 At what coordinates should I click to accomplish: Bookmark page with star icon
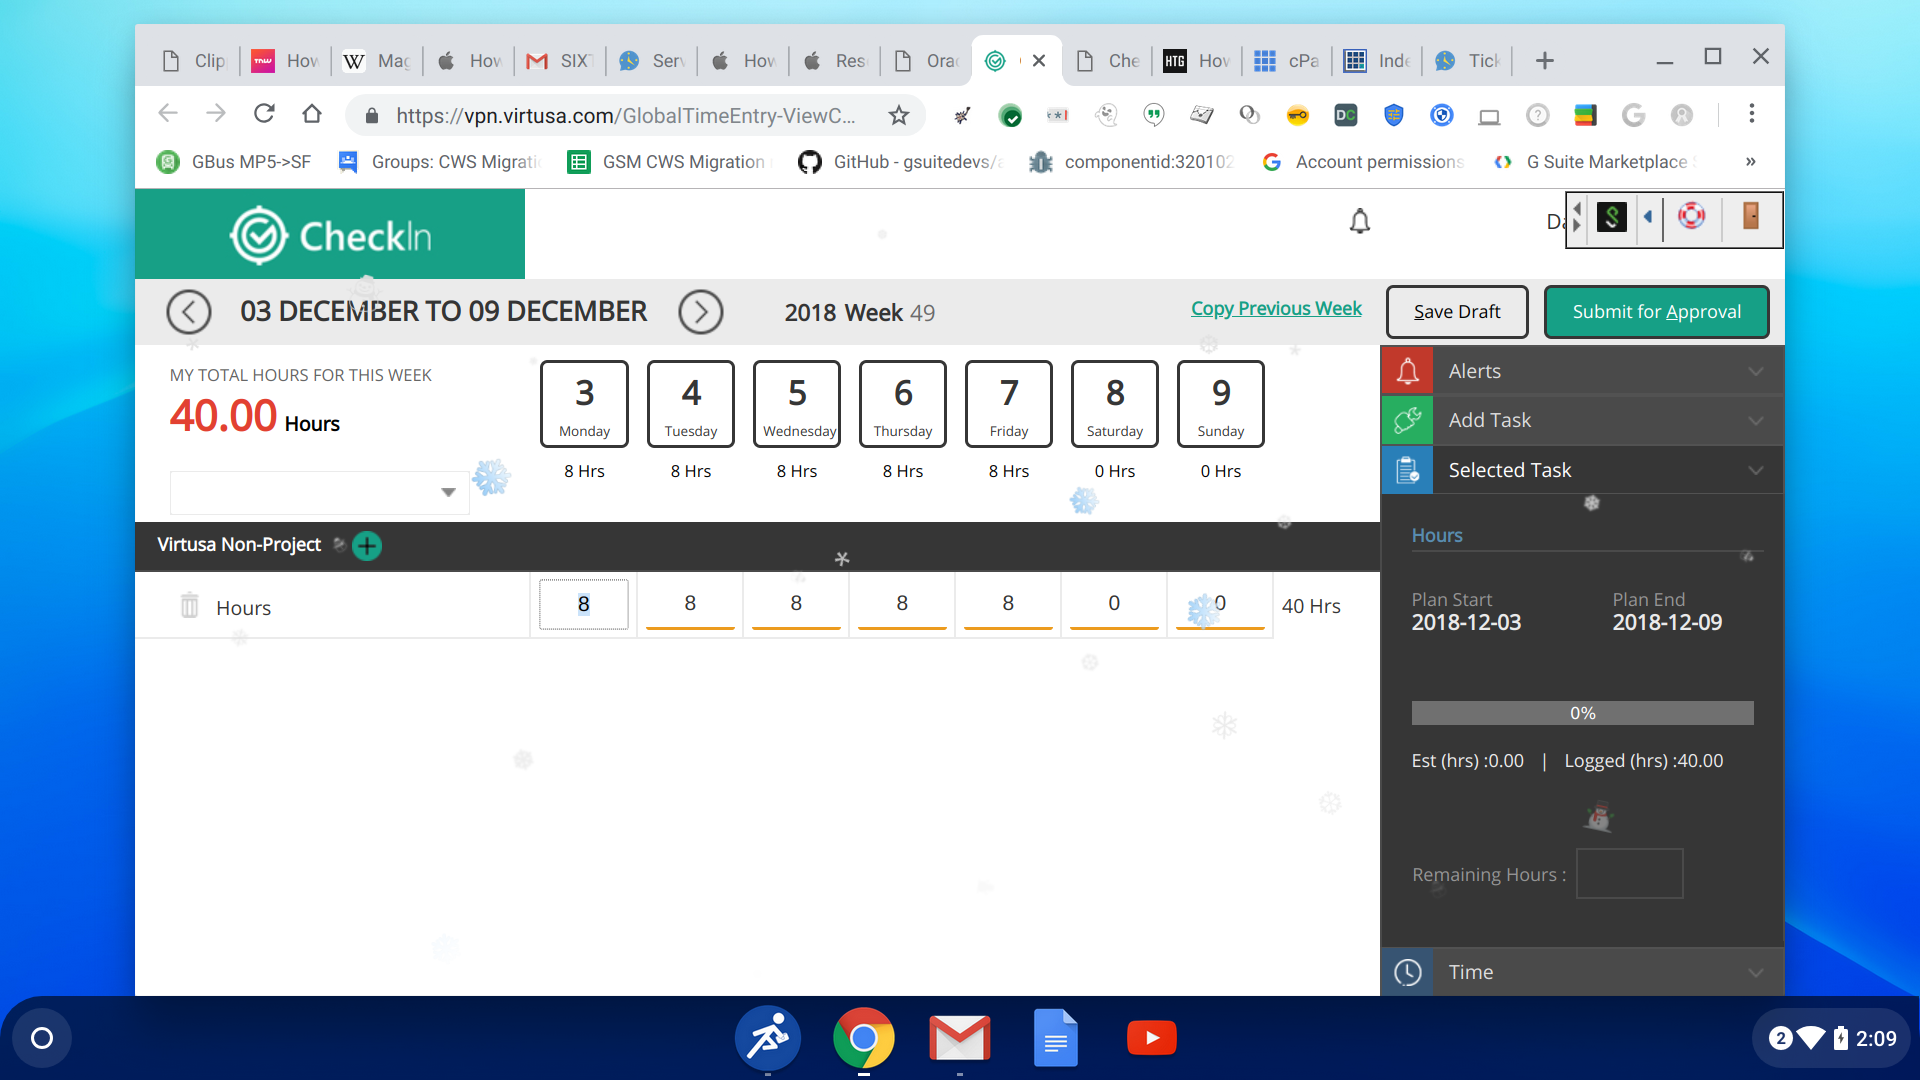click(x=898, y=116)
